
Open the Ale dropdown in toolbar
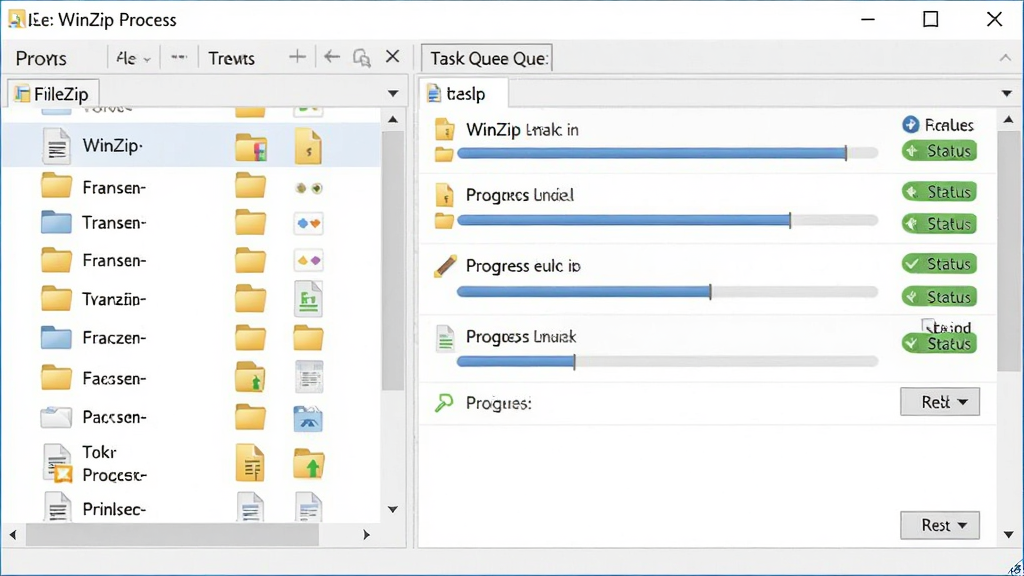[133, 58]
